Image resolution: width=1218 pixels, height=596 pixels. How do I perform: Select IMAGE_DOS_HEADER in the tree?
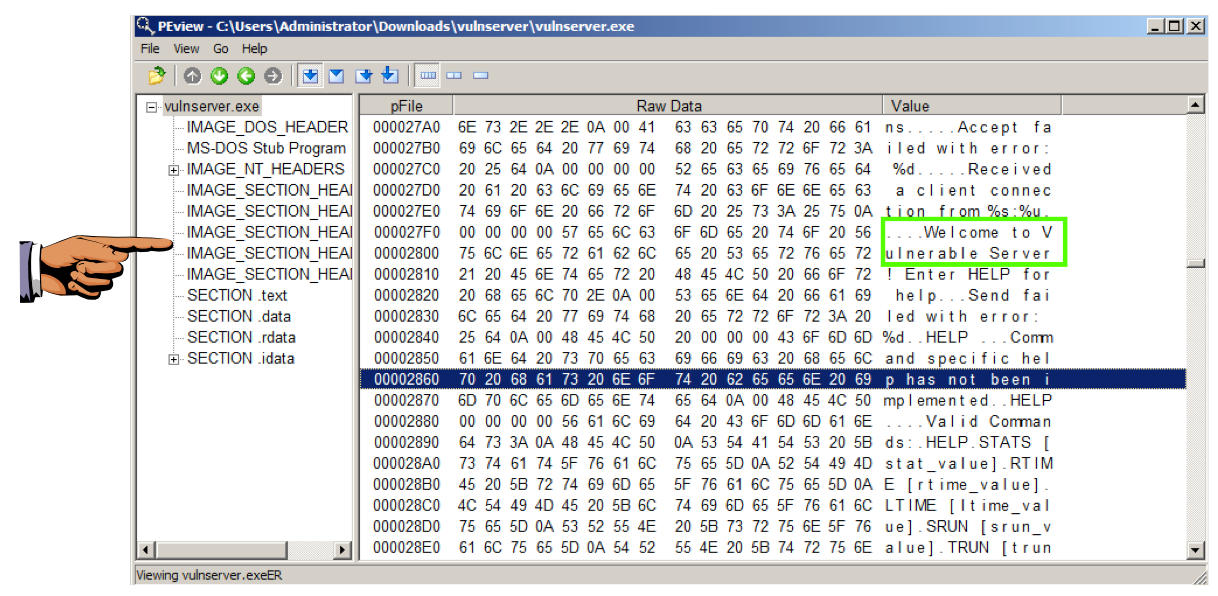267,127
